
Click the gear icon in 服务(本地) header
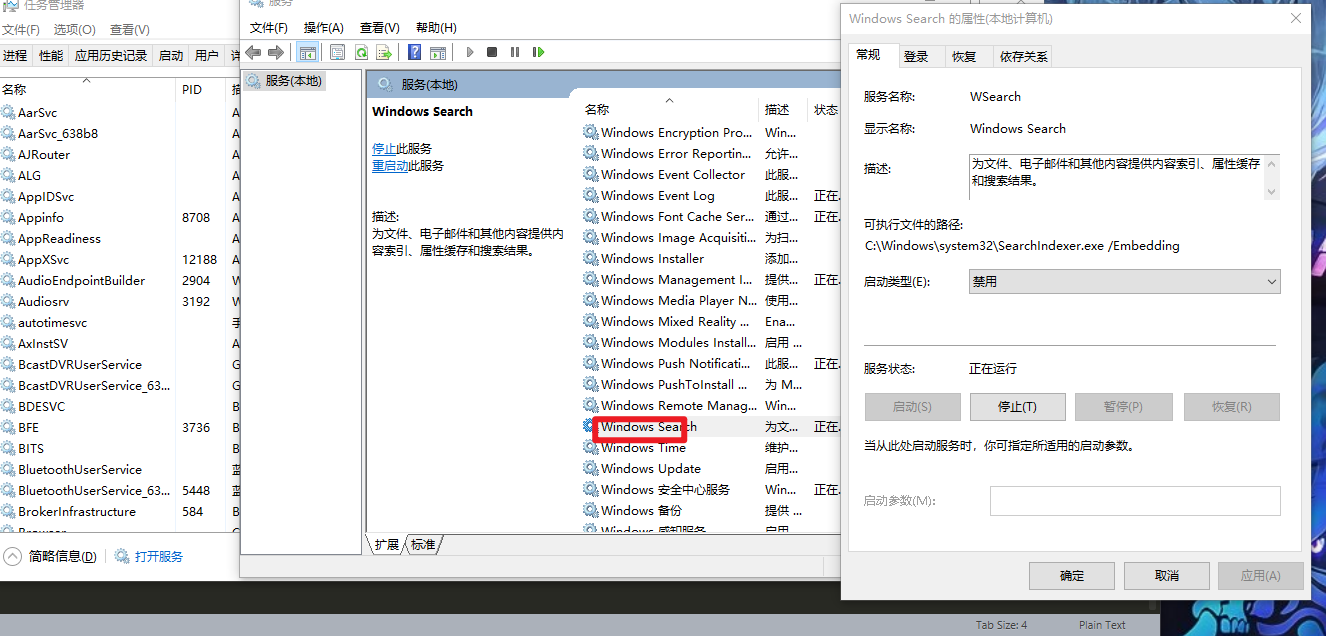pyautogui.click(x=384, y=85)
